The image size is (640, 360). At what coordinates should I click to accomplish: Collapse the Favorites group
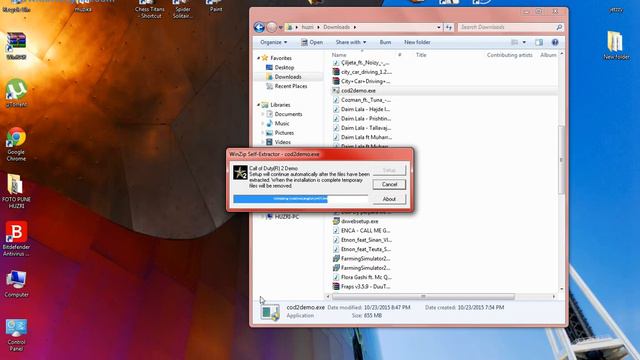[258, 58]
